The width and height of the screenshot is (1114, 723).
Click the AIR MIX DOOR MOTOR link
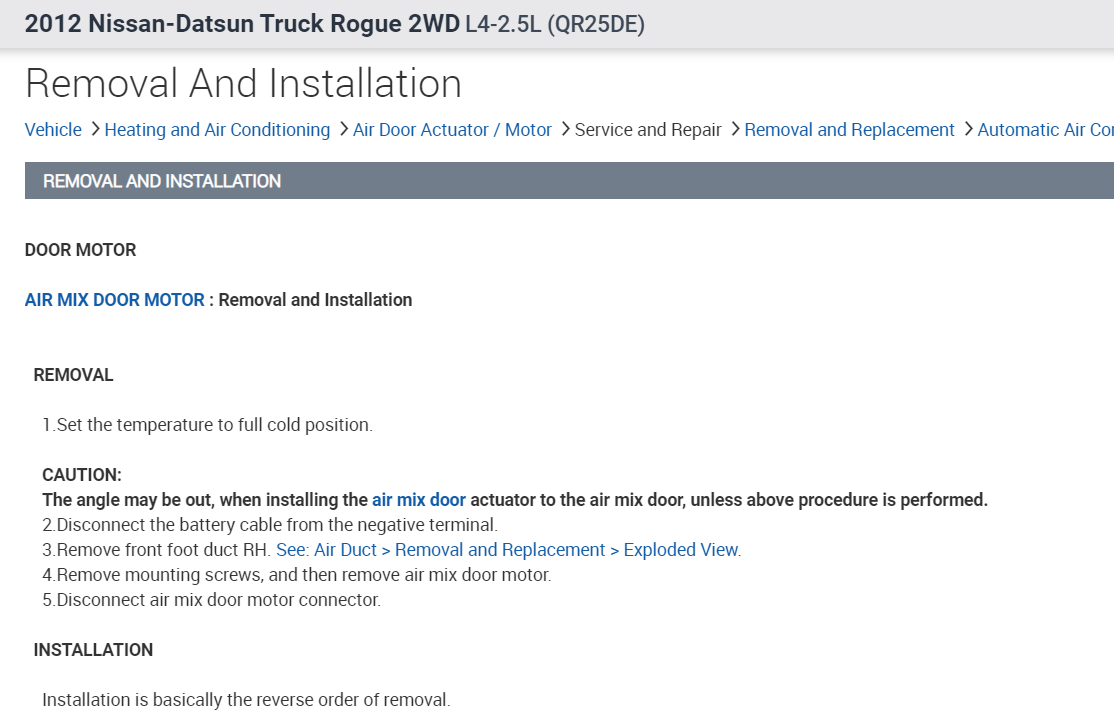click(x=114, y=300)
